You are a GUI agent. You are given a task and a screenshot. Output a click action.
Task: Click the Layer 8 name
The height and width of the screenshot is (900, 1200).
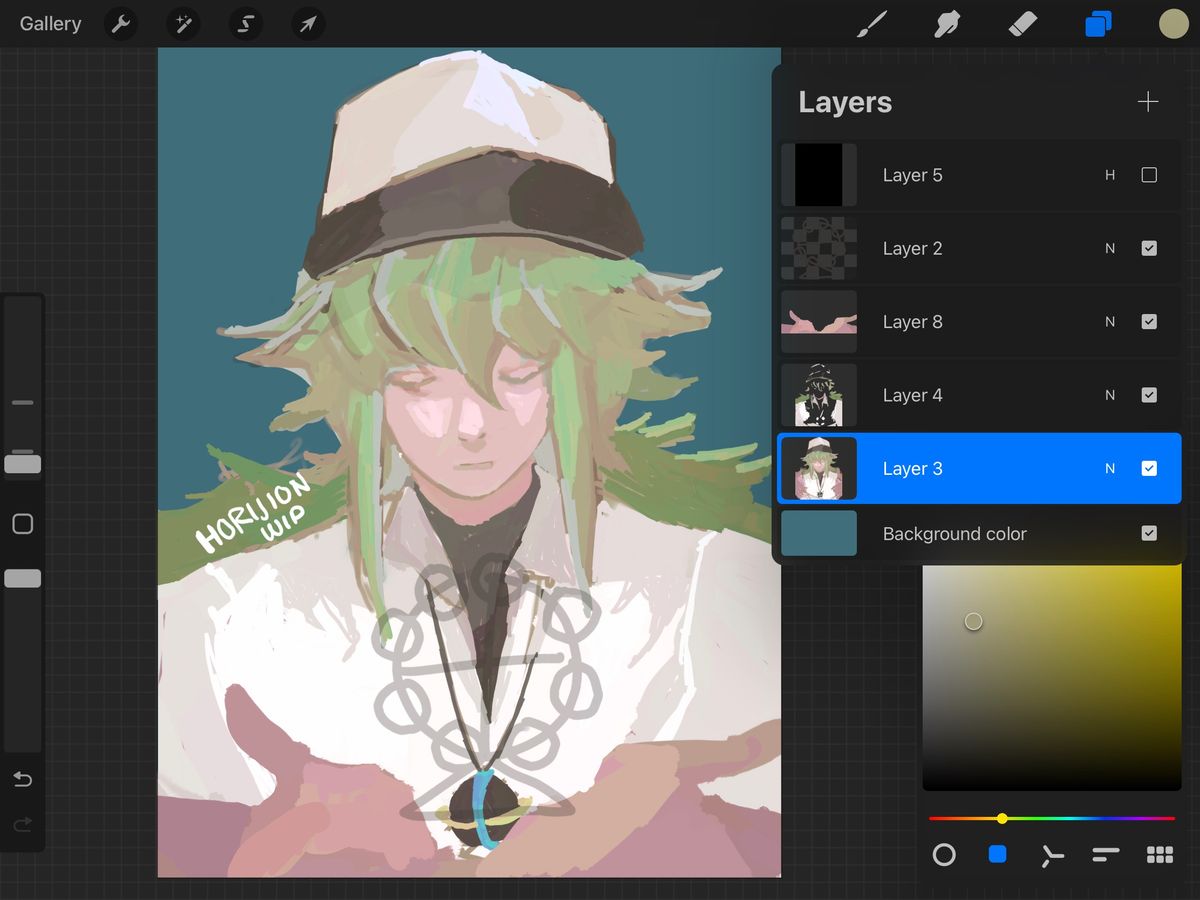912,322
